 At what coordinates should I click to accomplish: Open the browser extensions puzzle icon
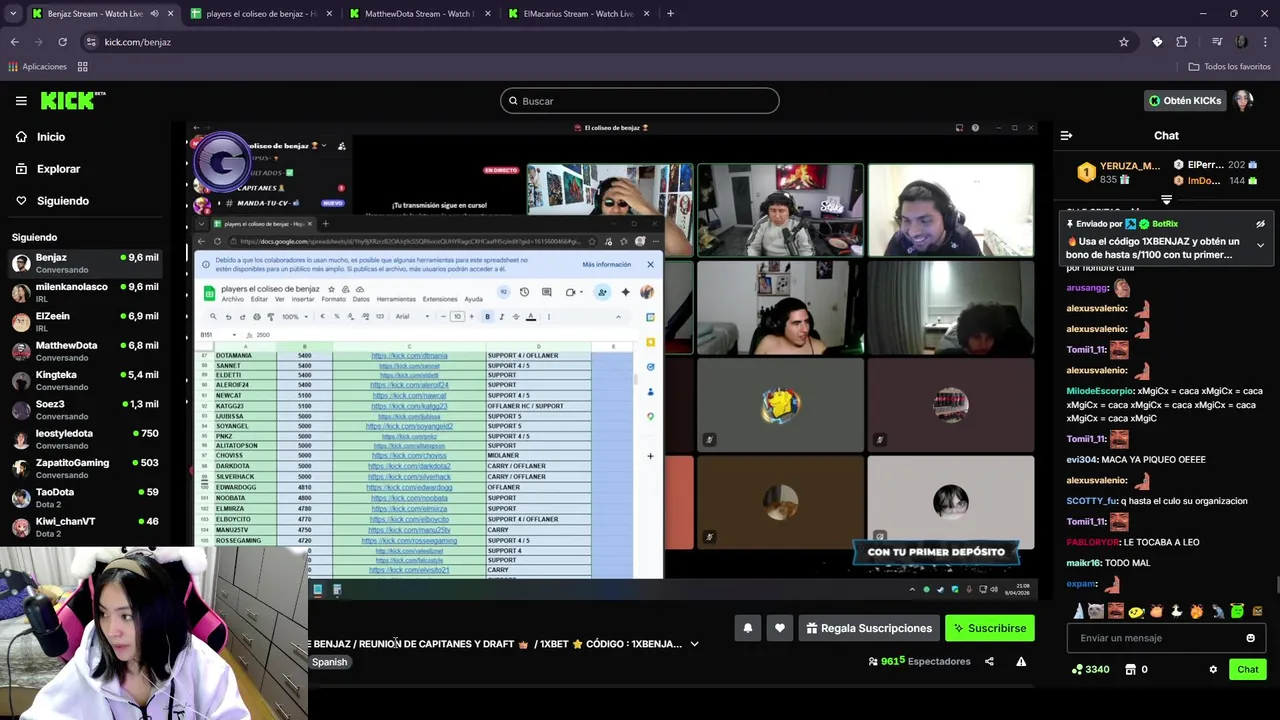tap(1182, 42)
